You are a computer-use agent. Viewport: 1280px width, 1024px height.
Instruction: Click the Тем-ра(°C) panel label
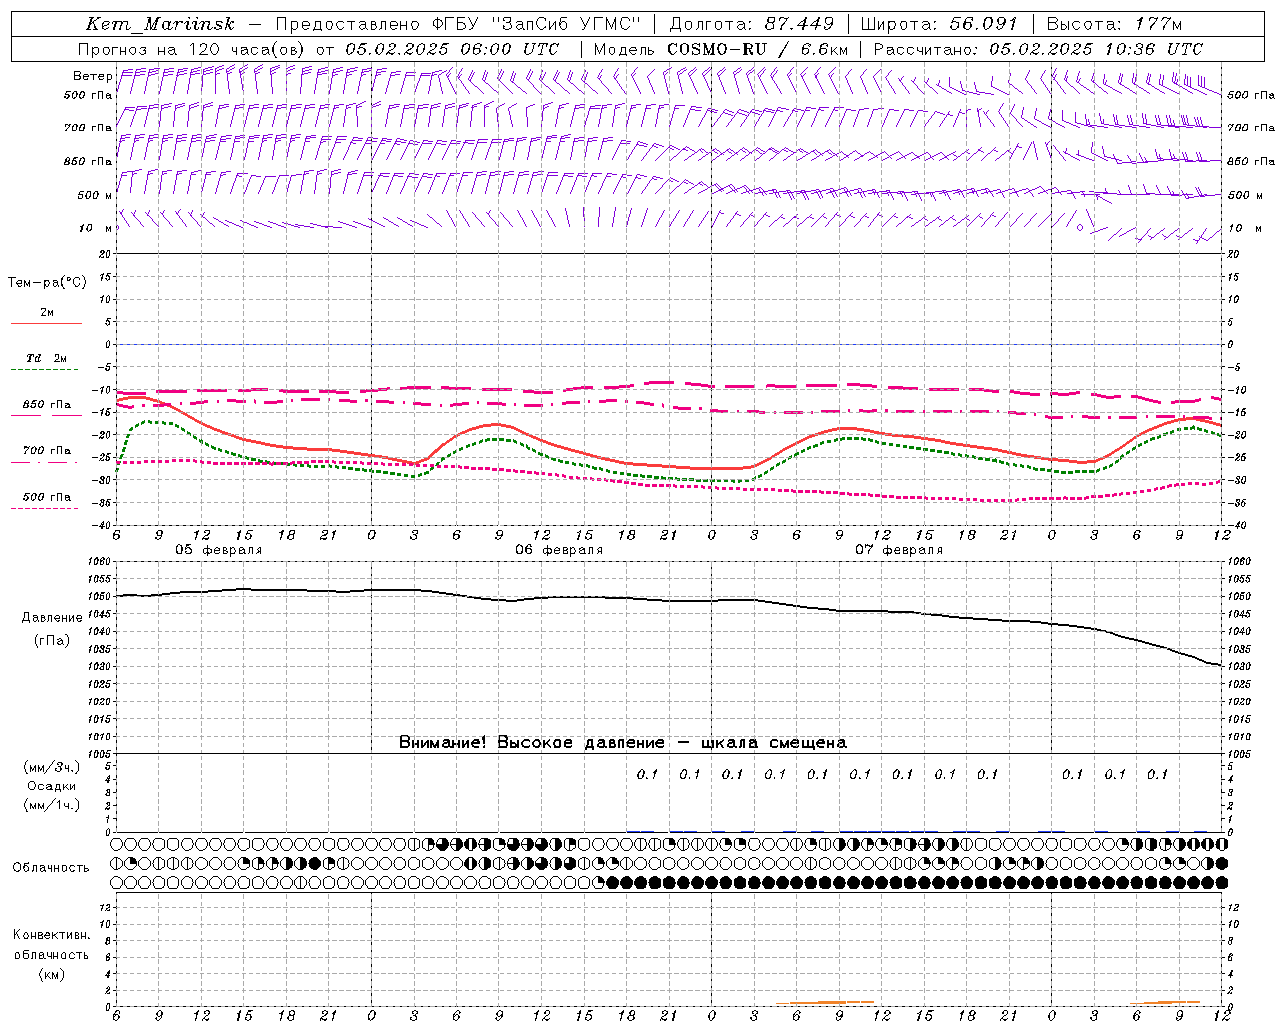(x=47, y=283)
